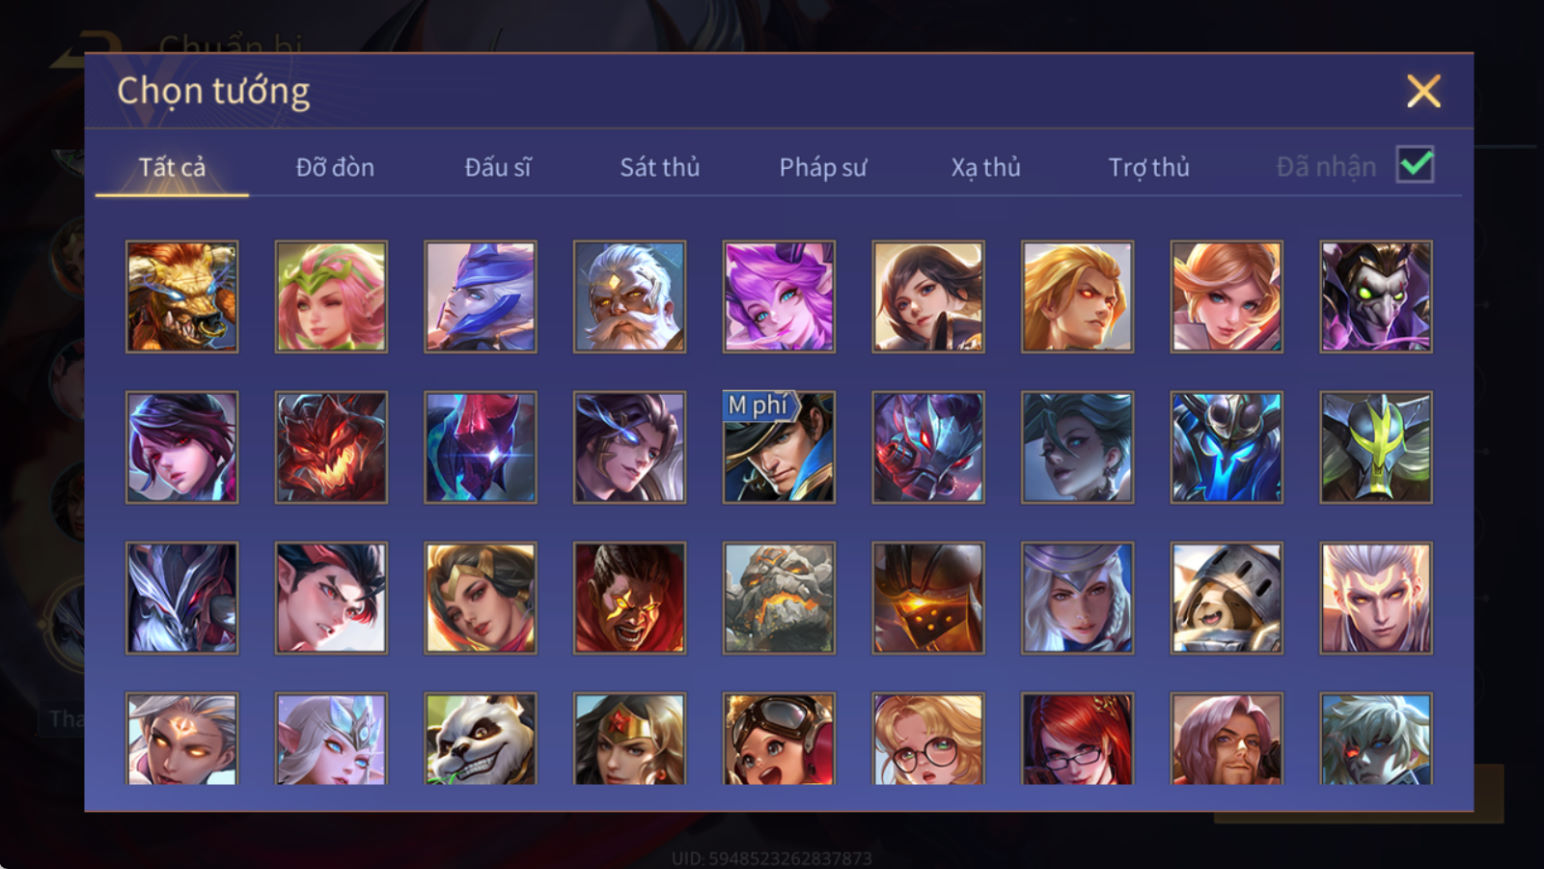Select the red fire demon hero
Image resolution: width=1544 pixels, height=869 pixels.
click(x=331, y=447)
